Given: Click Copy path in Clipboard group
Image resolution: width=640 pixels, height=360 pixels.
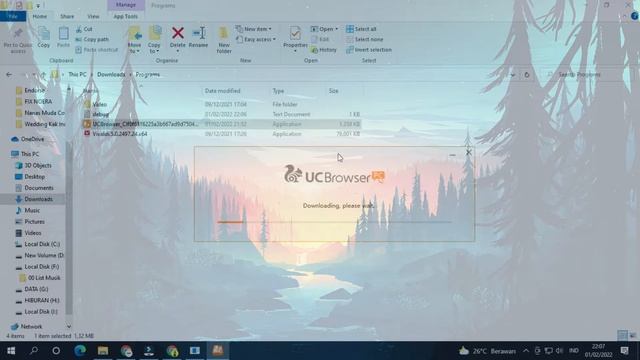Looking at the screenshot, I should [x=92, y=39].
